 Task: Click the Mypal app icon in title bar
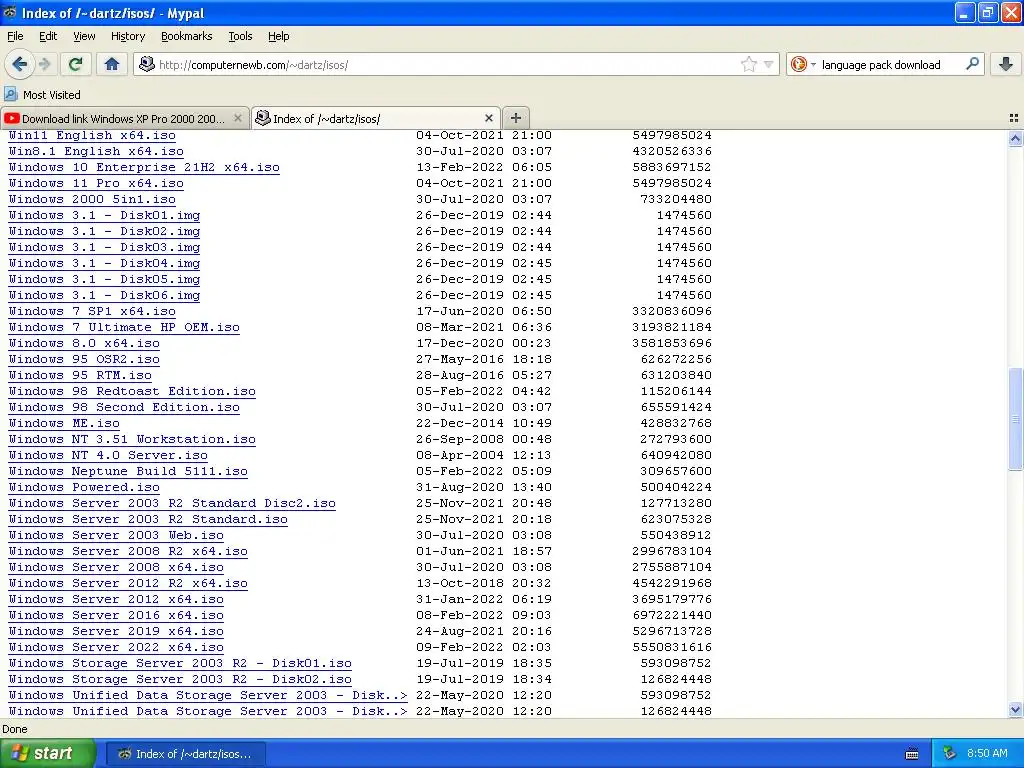[x=10, y=12]
